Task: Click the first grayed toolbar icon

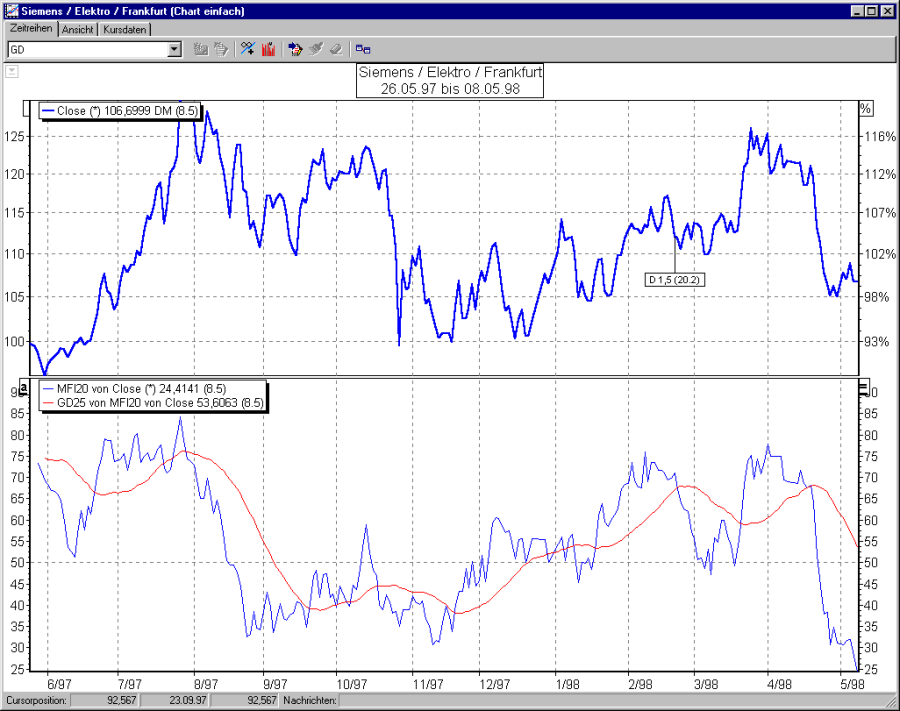Action: (202, 48)
